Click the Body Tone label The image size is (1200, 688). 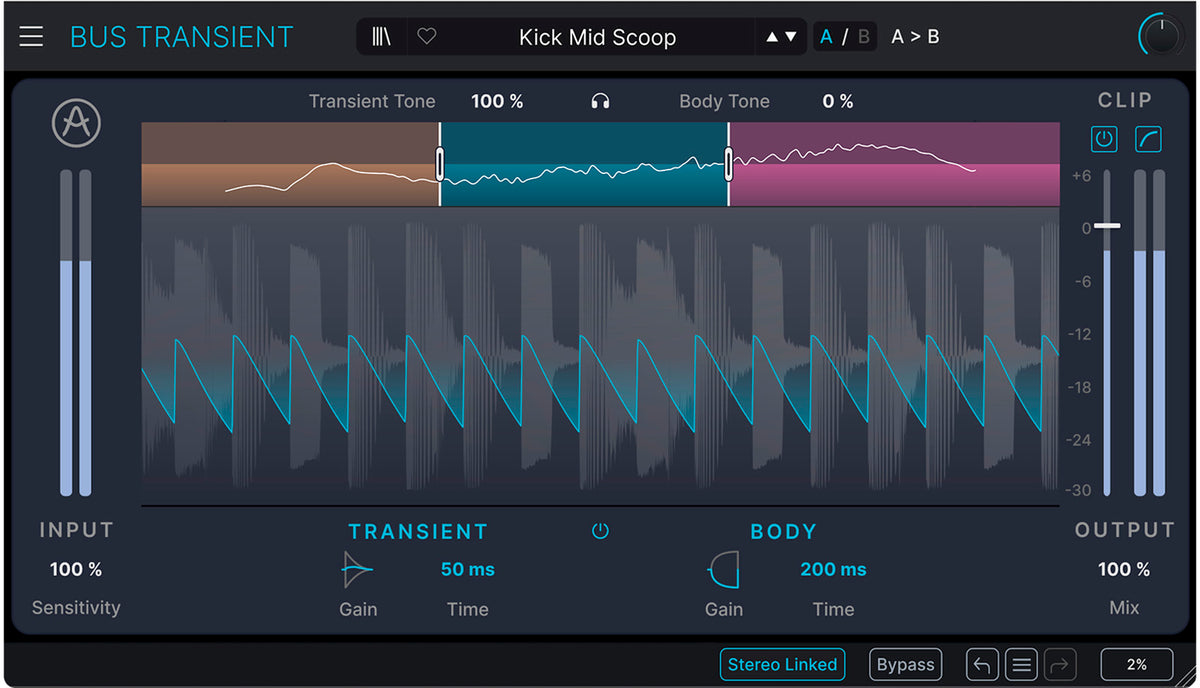pyautogui.click(x=724, y=101)
